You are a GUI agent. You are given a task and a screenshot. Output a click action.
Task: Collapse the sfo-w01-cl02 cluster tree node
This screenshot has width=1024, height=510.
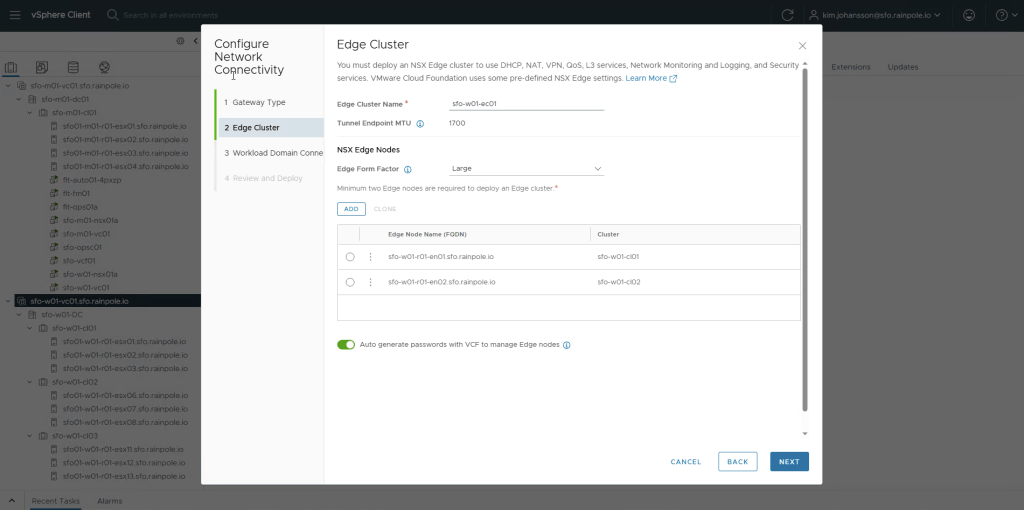click(x=31, y=382)
